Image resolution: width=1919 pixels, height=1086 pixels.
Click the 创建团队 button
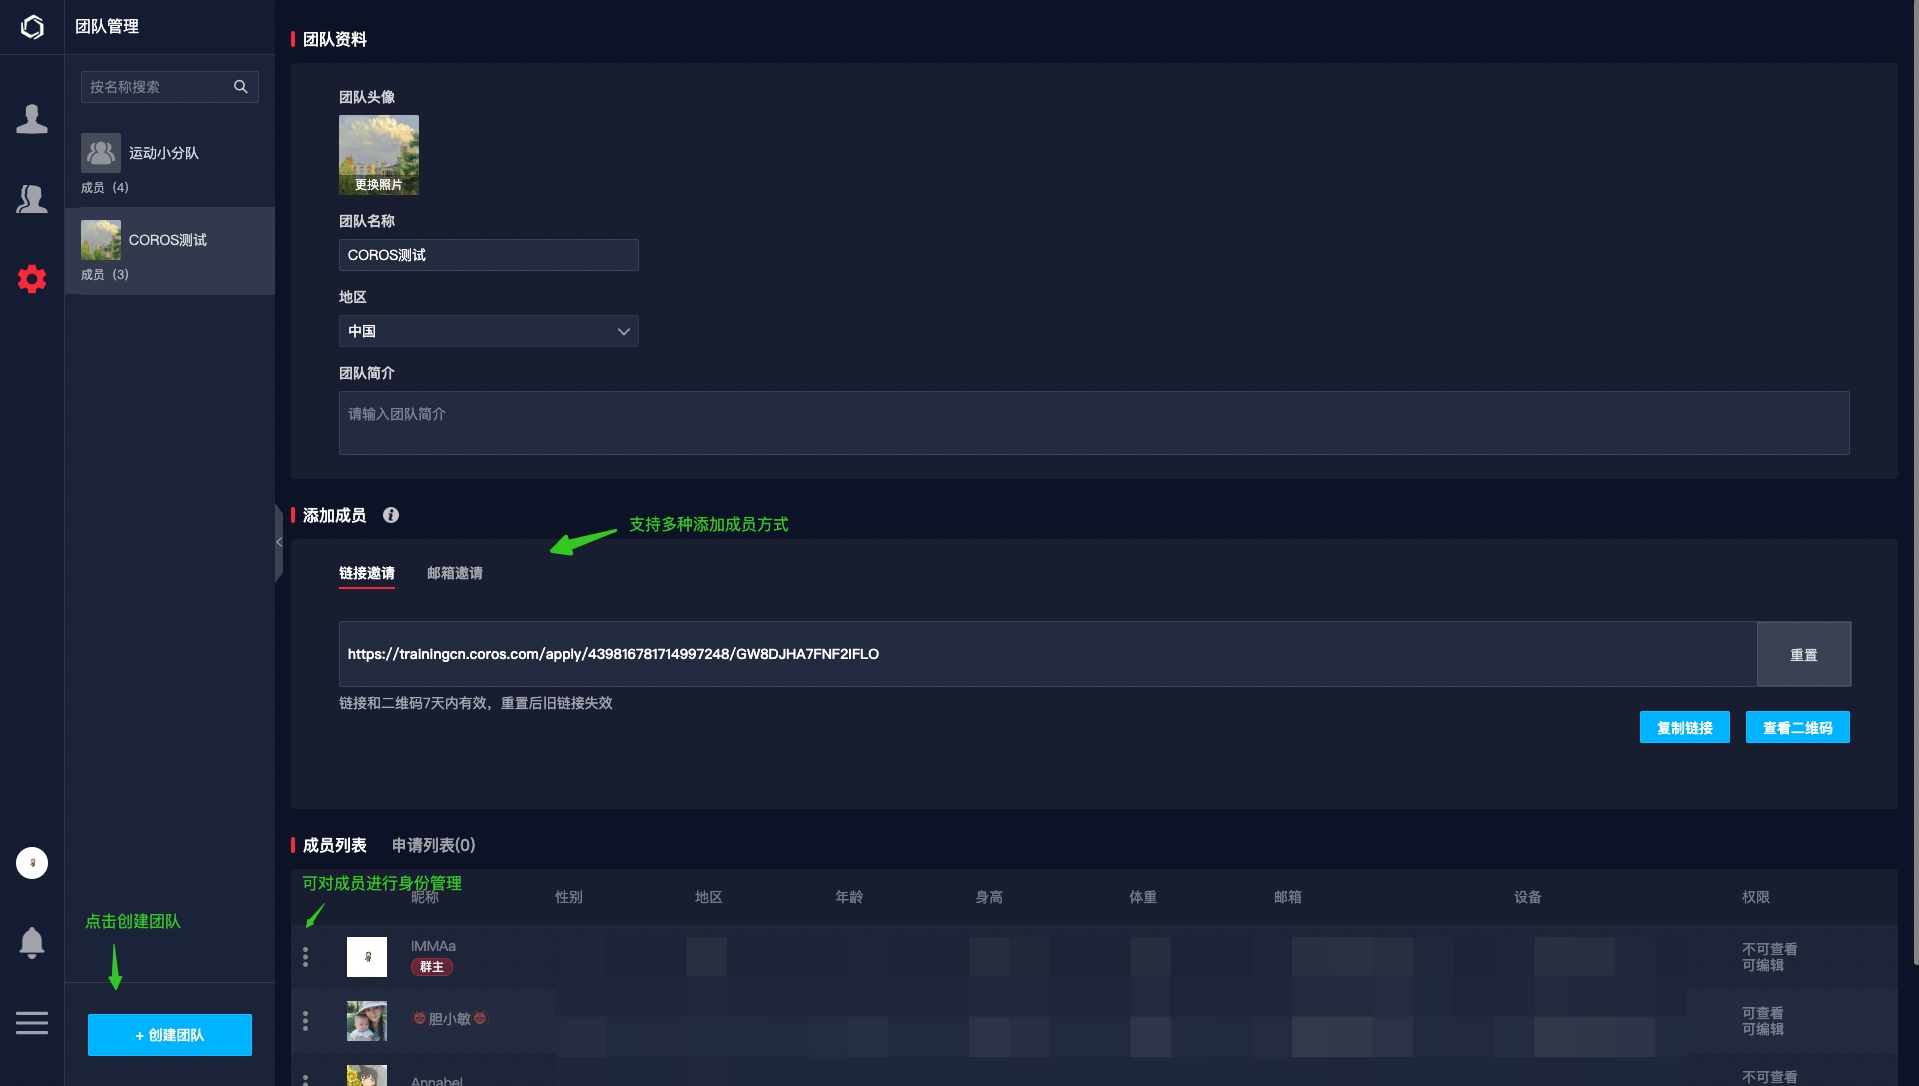[170, 1035]
